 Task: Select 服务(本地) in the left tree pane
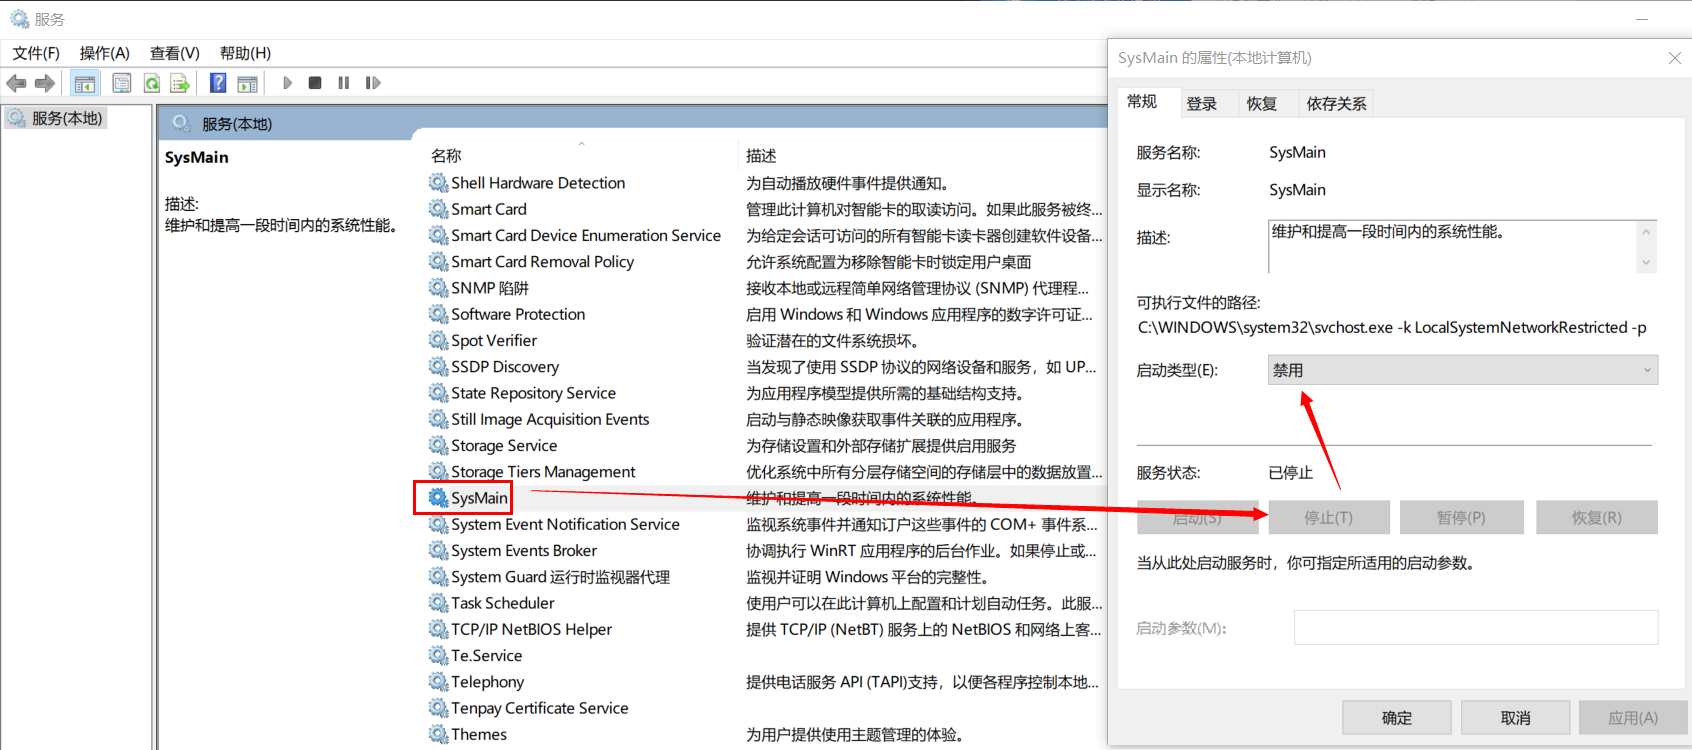pos(66,118)
